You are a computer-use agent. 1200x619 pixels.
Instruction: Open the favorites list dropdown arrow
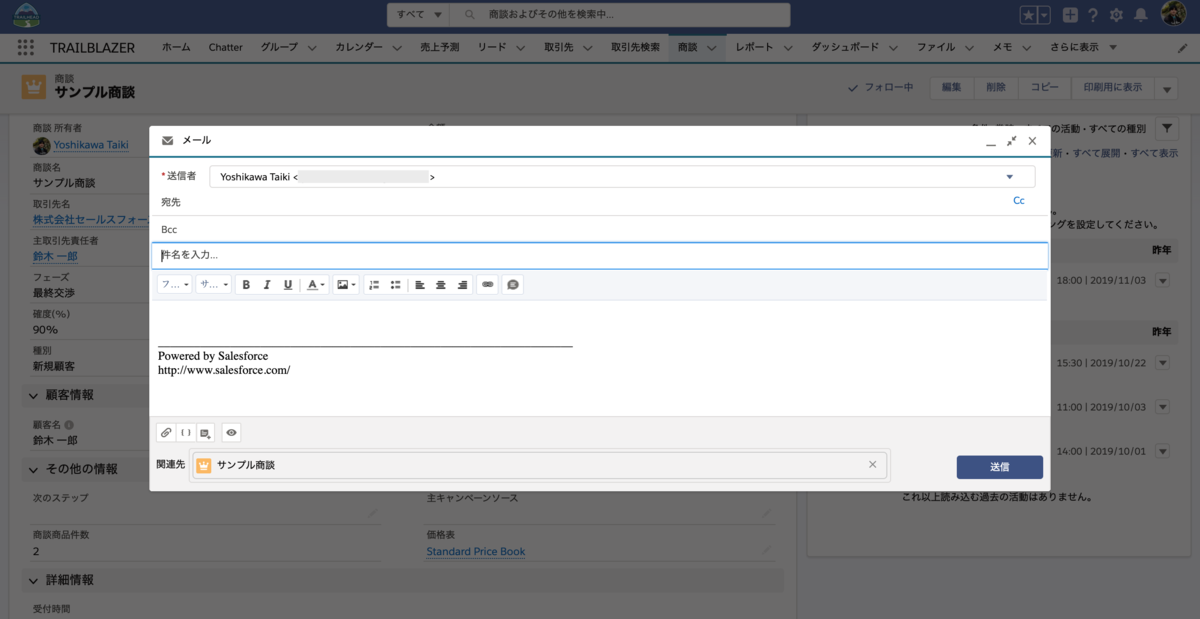1044,15
